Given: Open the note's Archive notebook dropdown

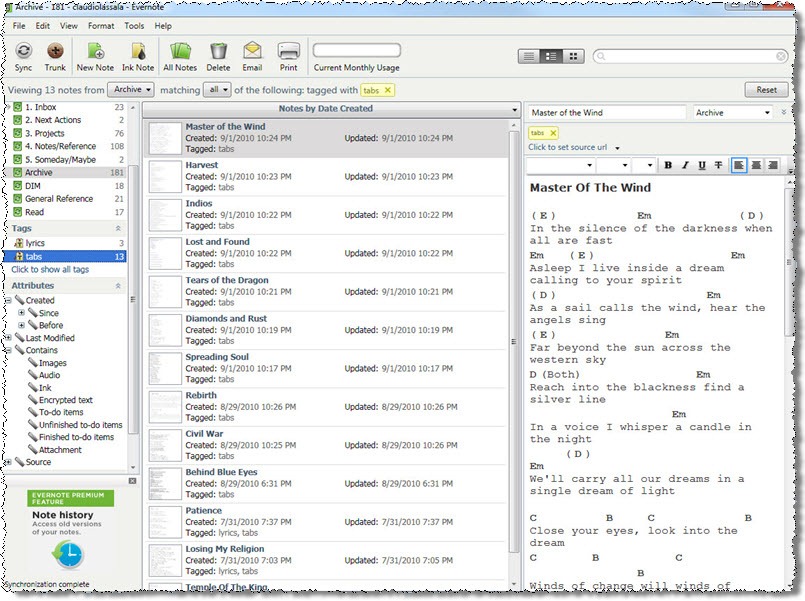Looking at the screenshot, I should [733, 112].
